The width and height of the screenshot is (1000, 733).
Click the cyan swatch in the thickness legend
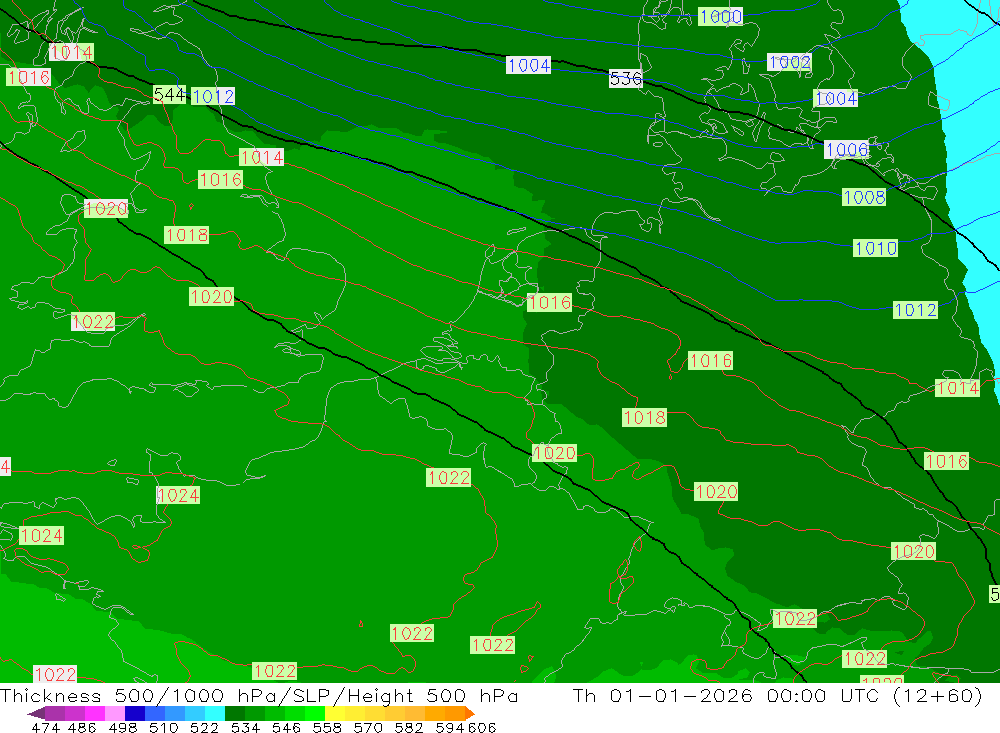pyautogui.click(x=215, y=713)
